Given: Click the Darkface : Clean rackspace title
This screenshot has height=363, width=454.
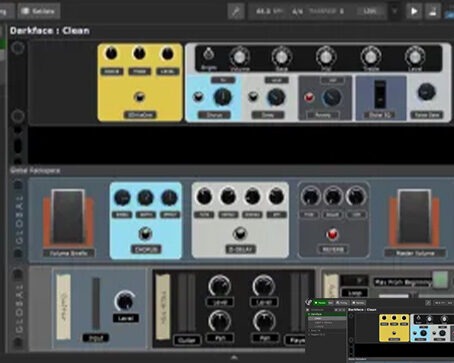Looking at the screenshot, I should [x=50, y=31].
